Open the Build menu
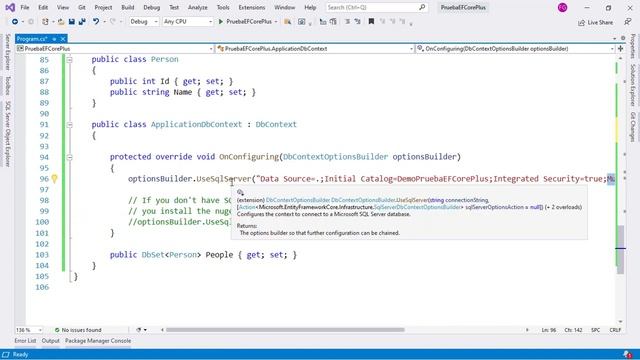The width and height of the screenshot is (640, 360). point(128,7)
